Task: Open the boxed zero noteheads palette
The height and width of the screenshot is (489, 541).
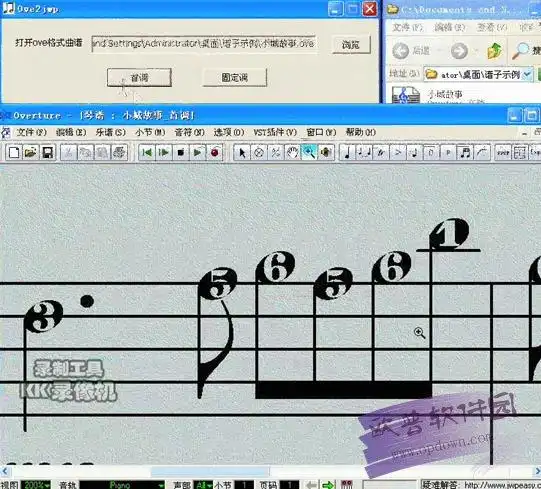Action: click(431, 153)
